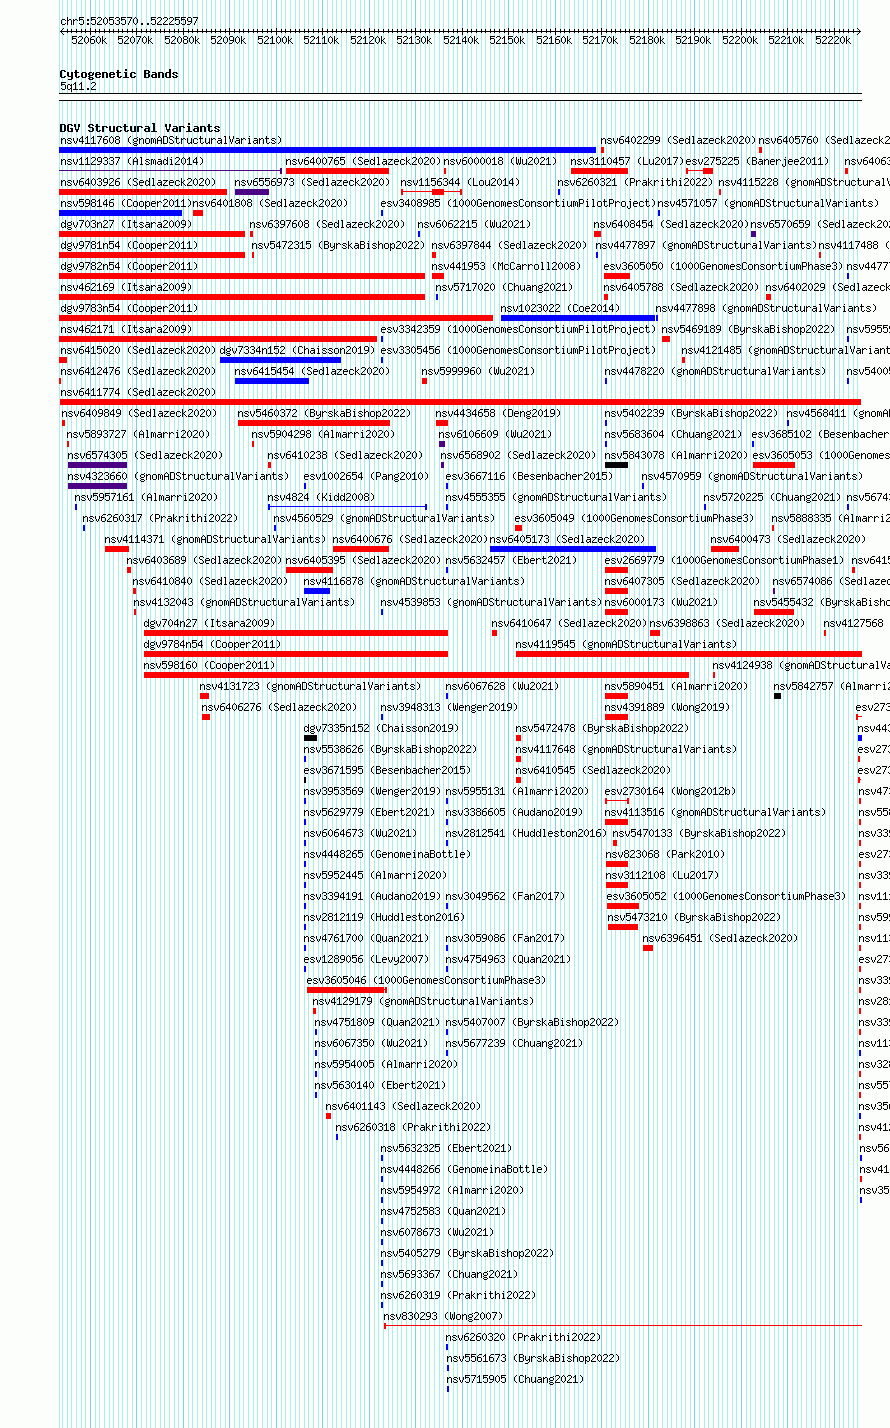Click the nsv4448266 (GenomeinaBottle) label
Image resolution: width=890 pixels, height=1428 pixels.
click(x=464, y=1169)
